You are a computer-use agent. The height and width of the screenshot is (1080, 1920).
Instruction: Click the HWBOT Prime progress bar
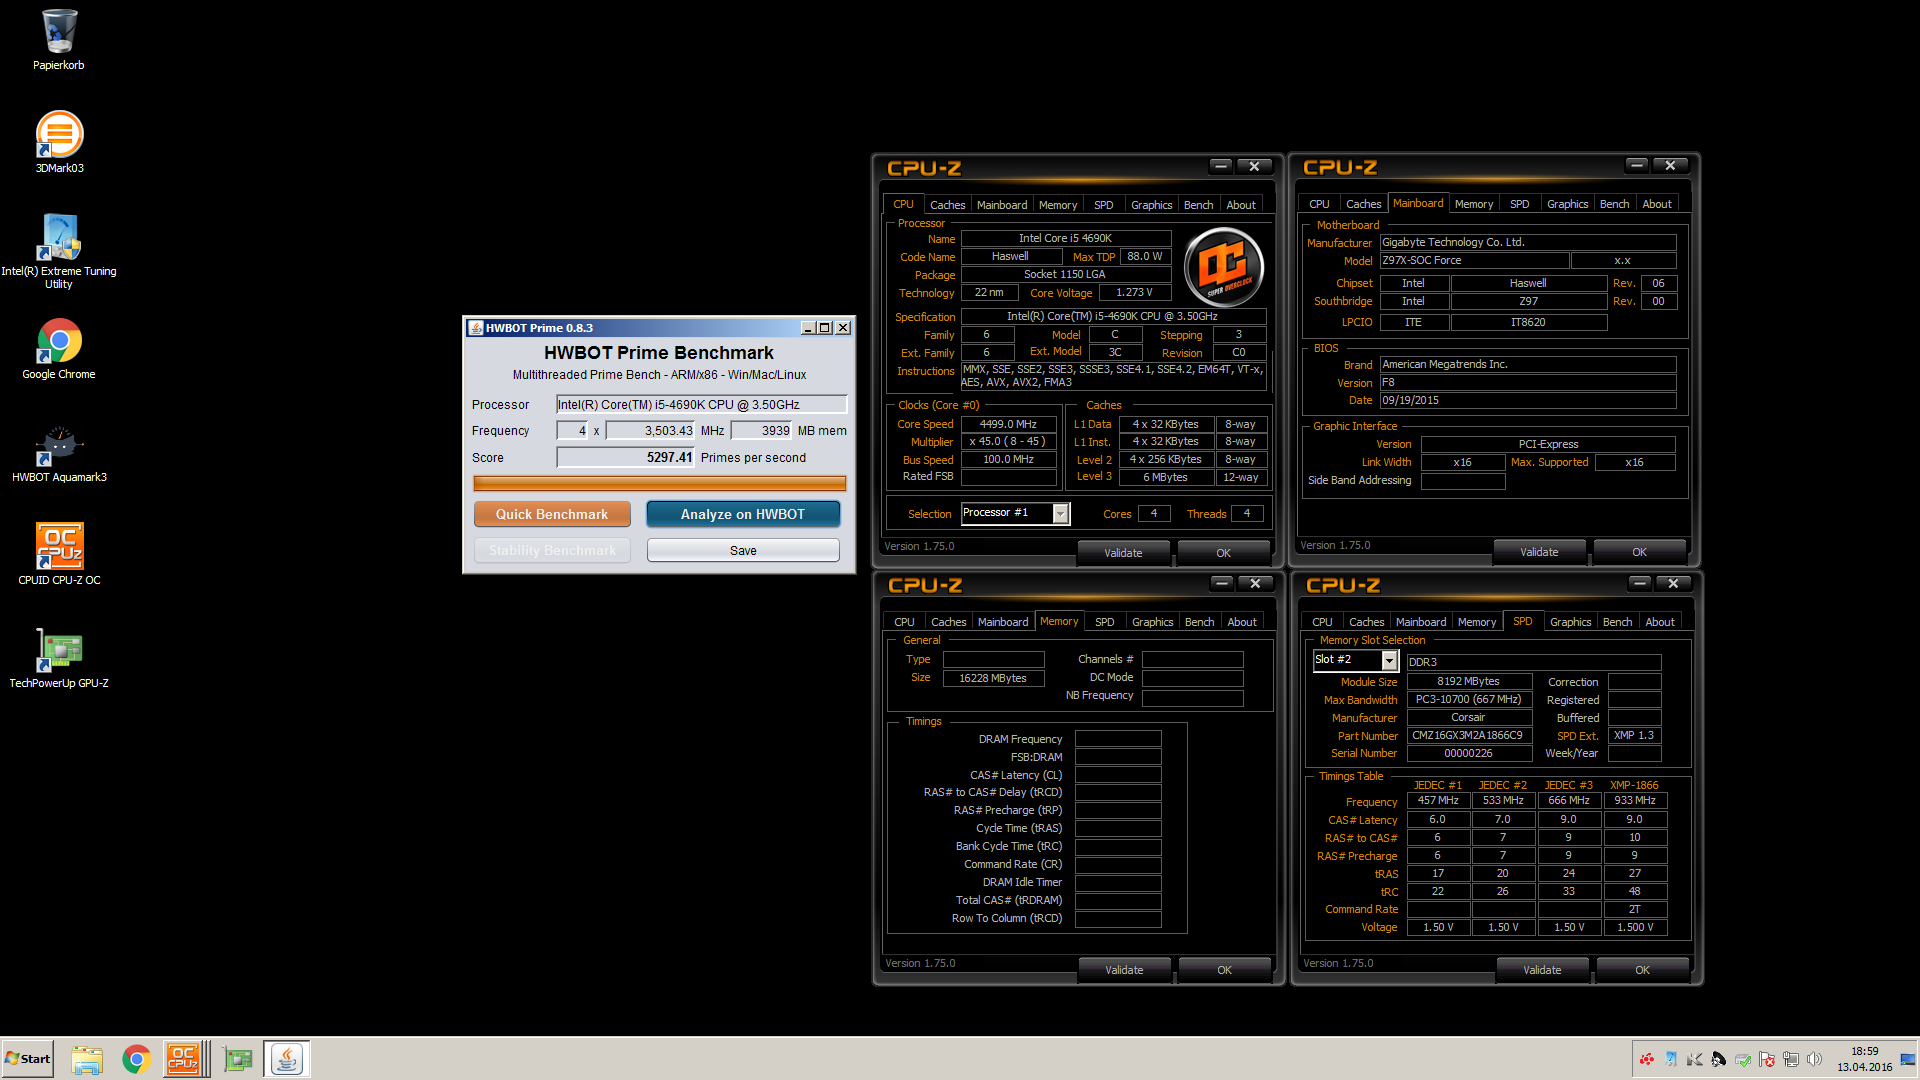(660, 484)
